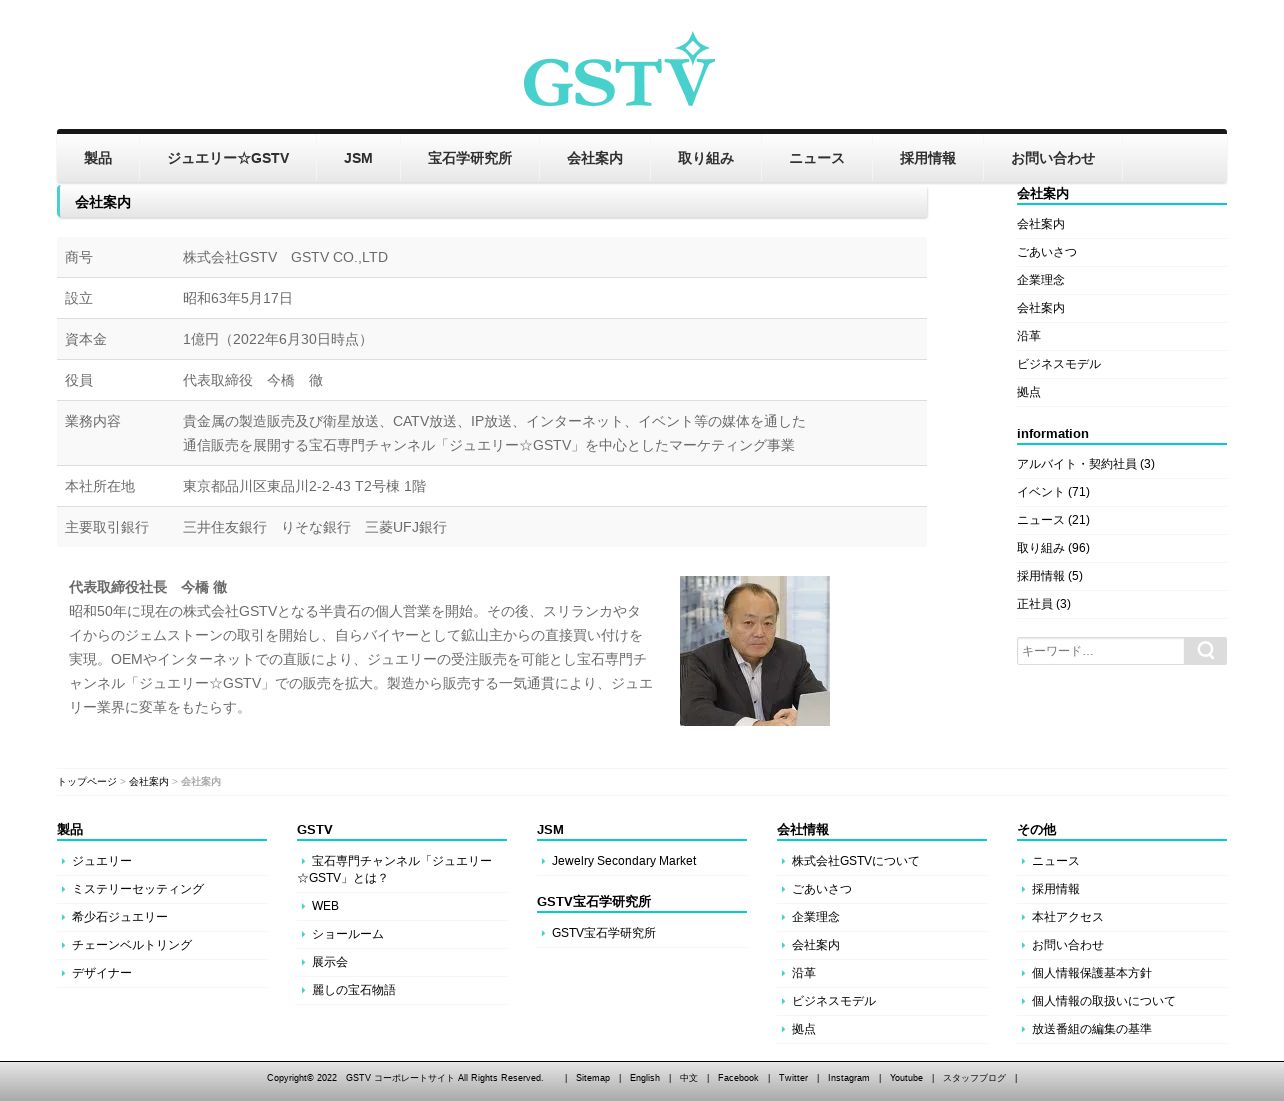Open 正社員 (3) category
Screen dimensions: 1284x1101
click(x=1044, y=604)
